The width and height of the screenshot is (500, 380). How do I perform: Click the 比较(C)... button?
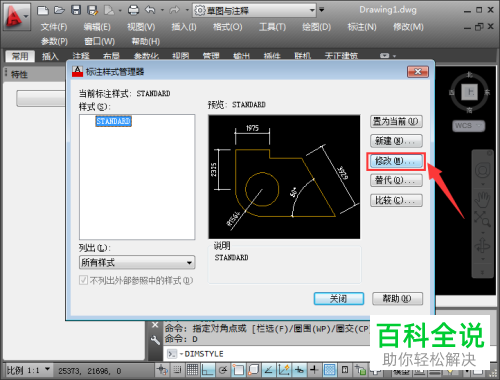click(396, 200)
